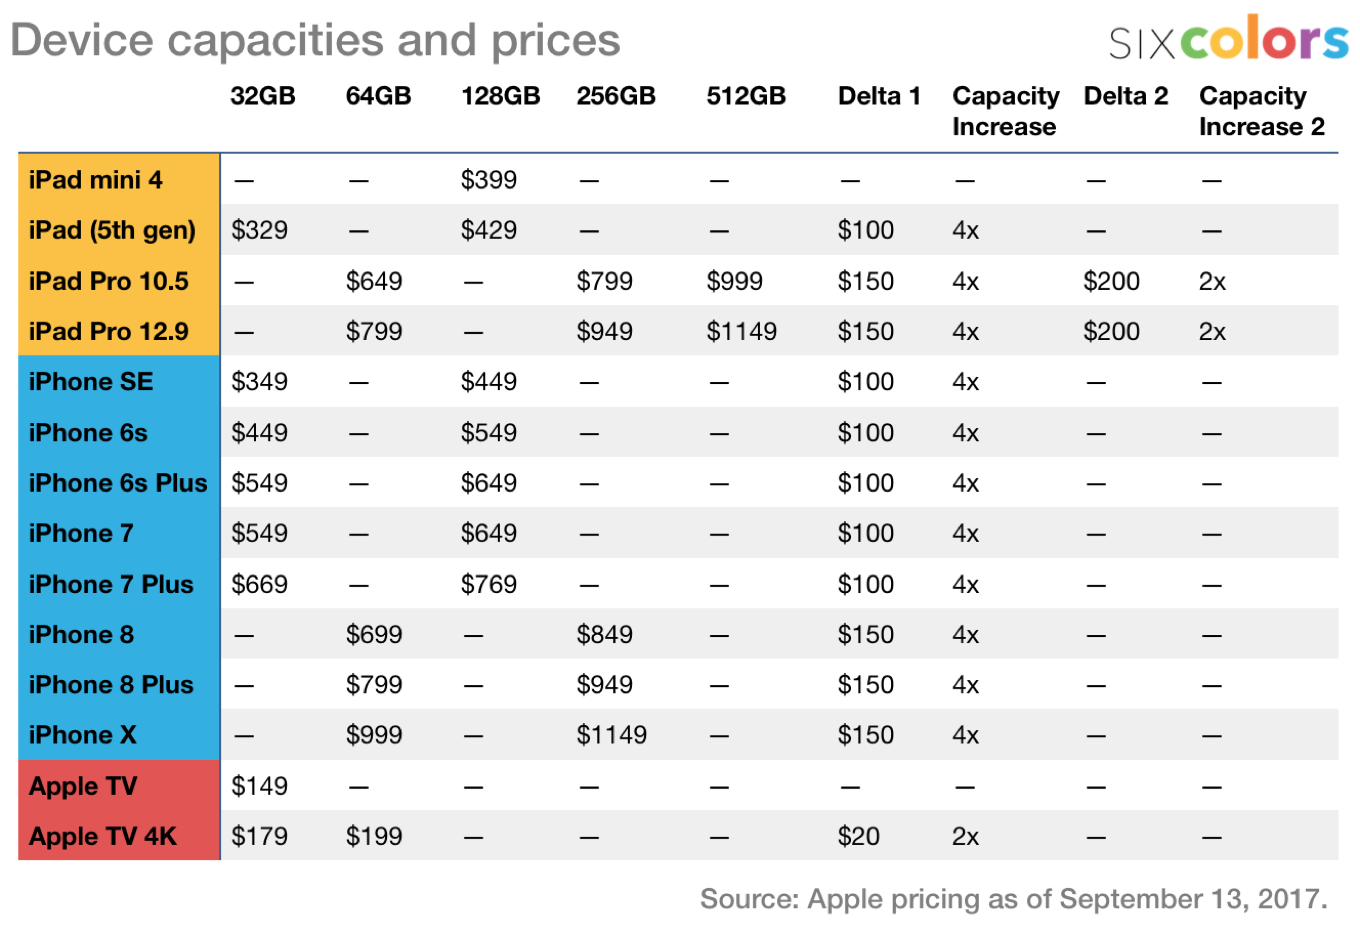Select the 128GB column header
1360x934 pixels.
point(500,96)
